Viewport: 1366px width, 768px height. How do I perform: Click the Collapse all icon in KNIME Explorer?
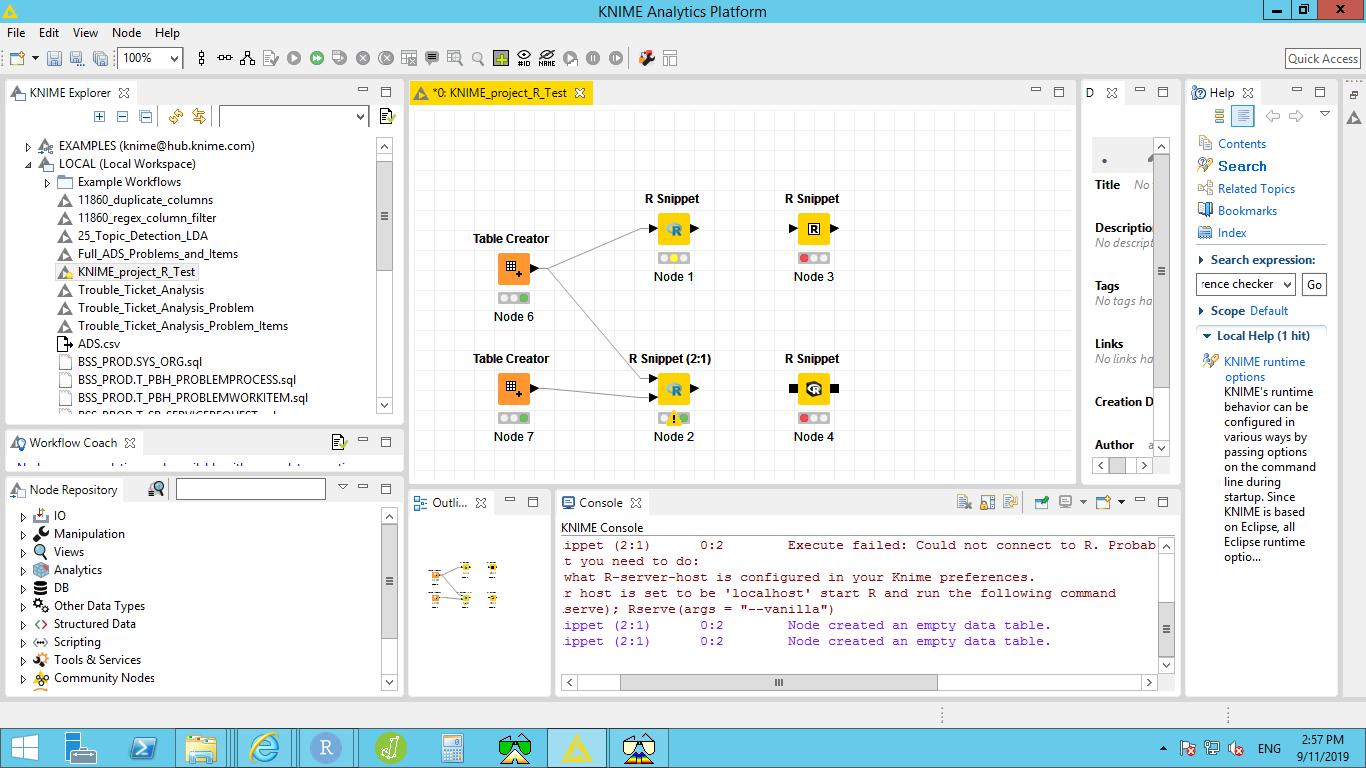tap(122, 117)
